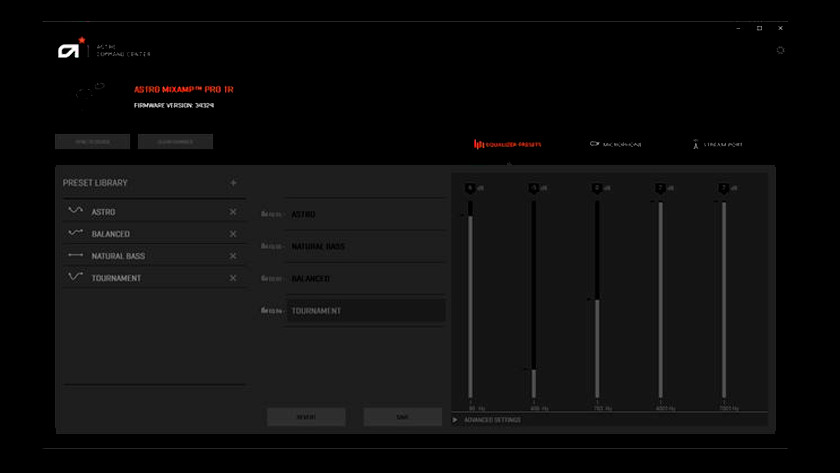Delete the BALANCED preset from the library
The image size is (840, 473).
point(233,234)
